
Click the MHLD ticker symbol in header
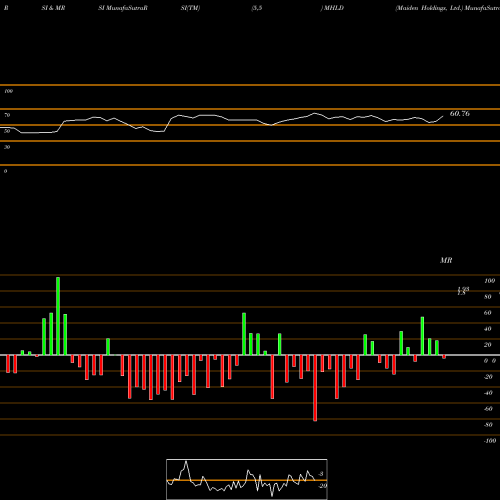point(333,8)
